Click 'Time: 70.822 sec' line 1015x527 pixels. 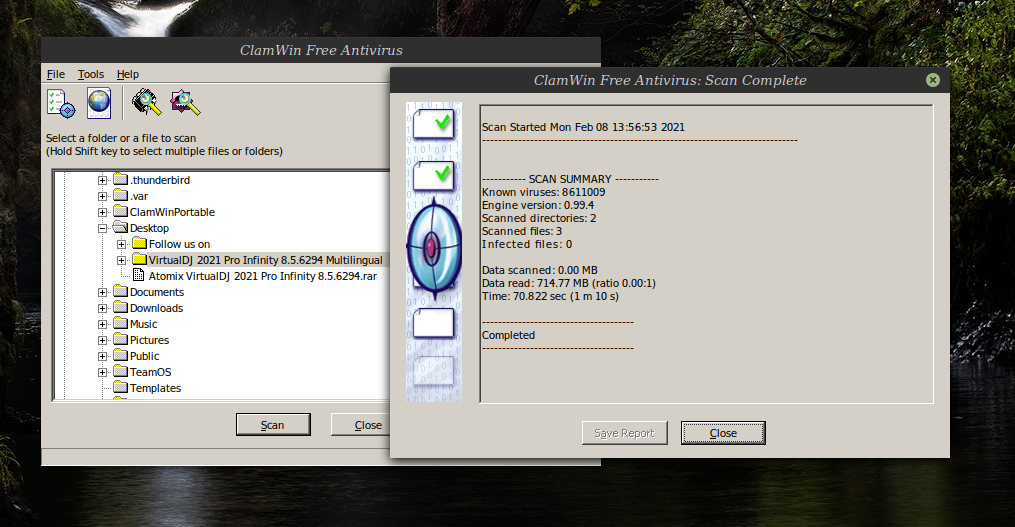550,296
